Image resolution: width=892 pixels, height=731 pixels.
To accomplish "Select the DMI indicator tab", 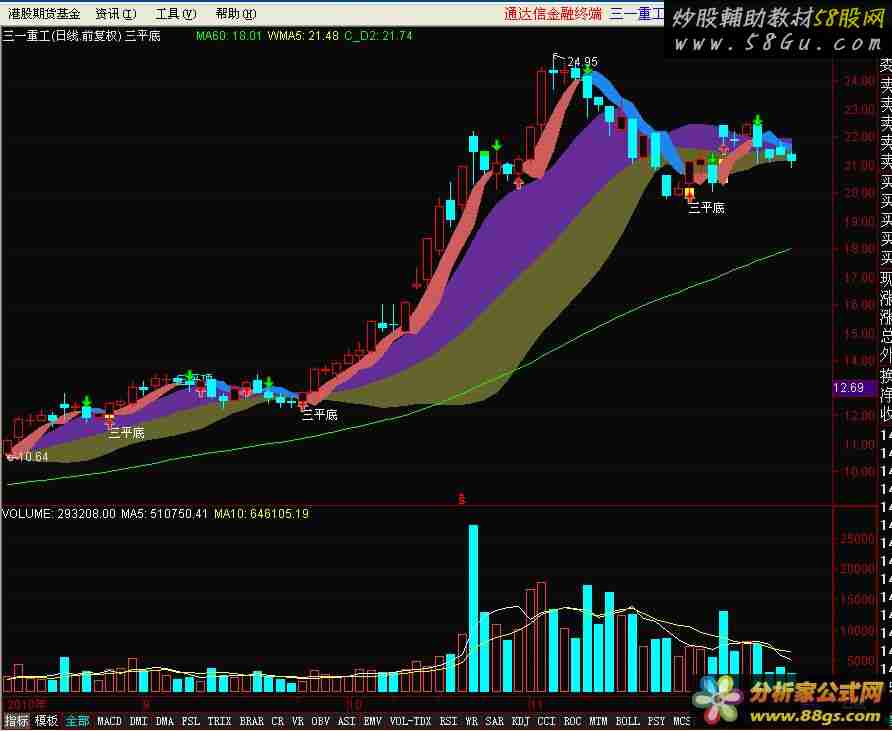I will point(139,721).
